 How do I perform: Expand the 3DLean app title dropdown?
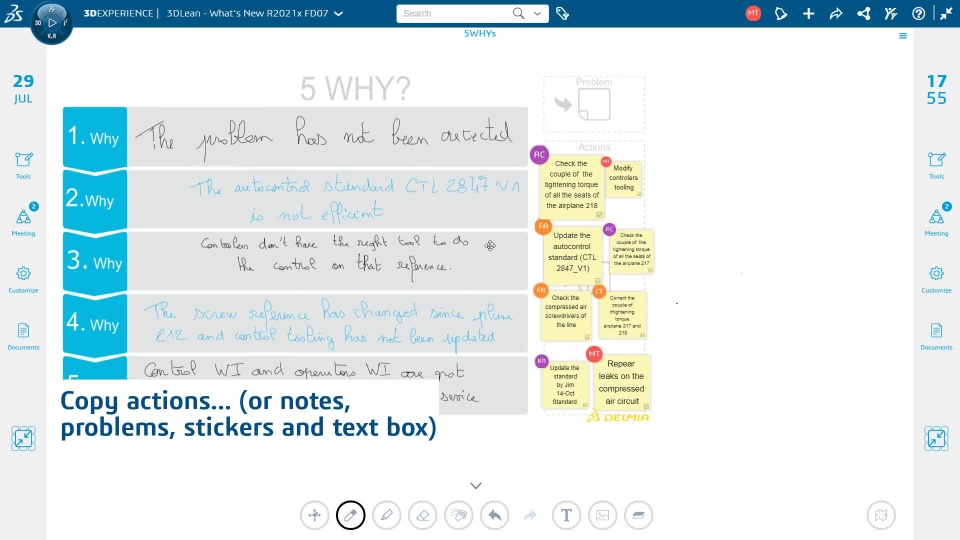point(339,13)
